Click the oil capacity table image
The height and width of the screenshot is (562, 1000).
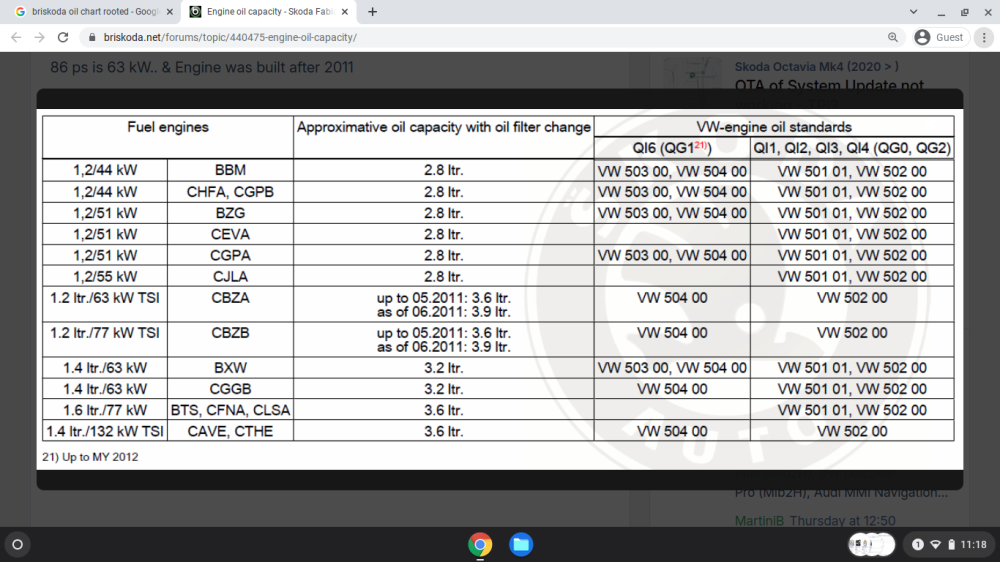coord(499,289)
